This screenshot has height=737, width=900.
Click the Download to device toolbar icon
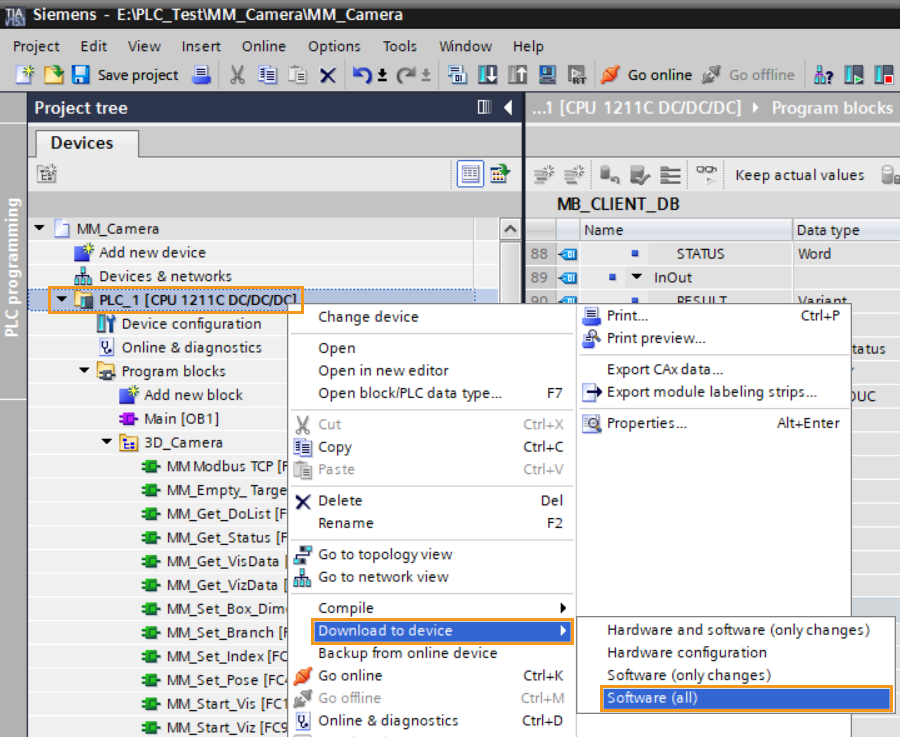tap(486, 75)
